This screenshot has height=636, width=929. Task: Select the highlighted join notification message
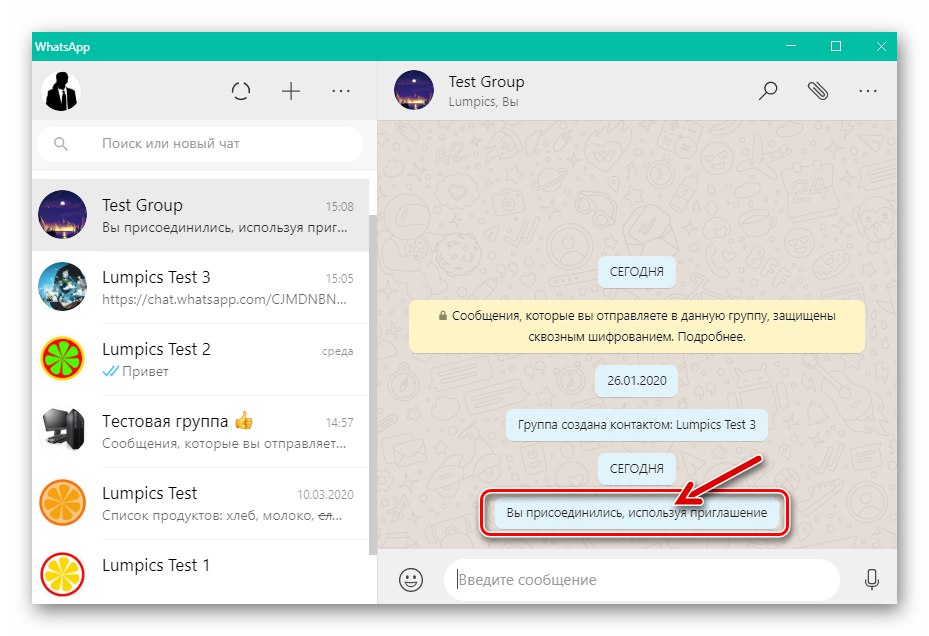637,513
